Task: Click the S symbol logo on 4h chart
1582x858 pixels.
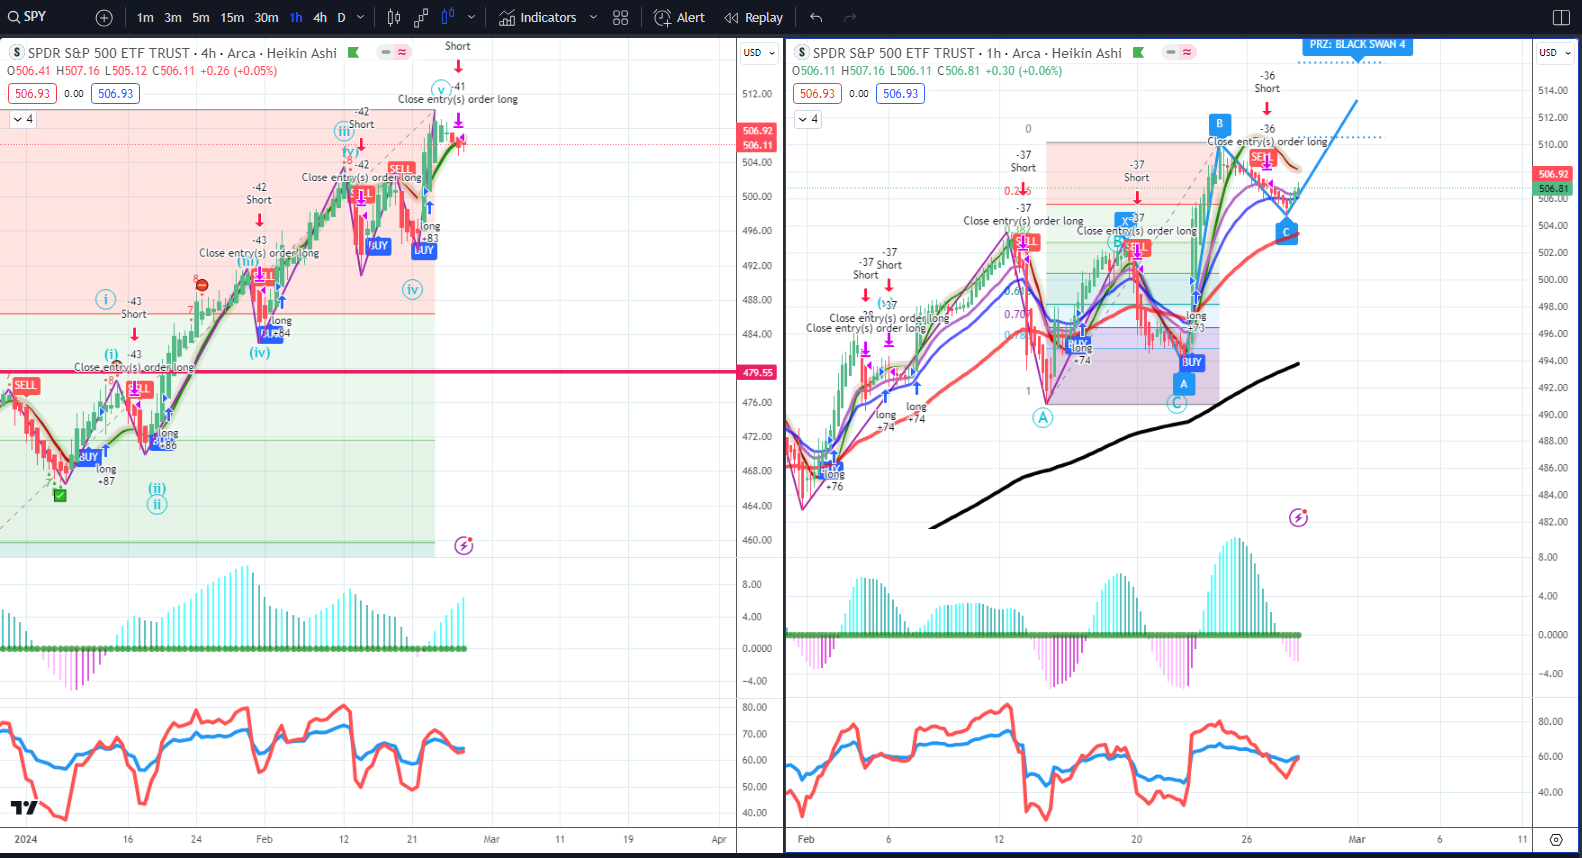Action: tap(16, 52)
